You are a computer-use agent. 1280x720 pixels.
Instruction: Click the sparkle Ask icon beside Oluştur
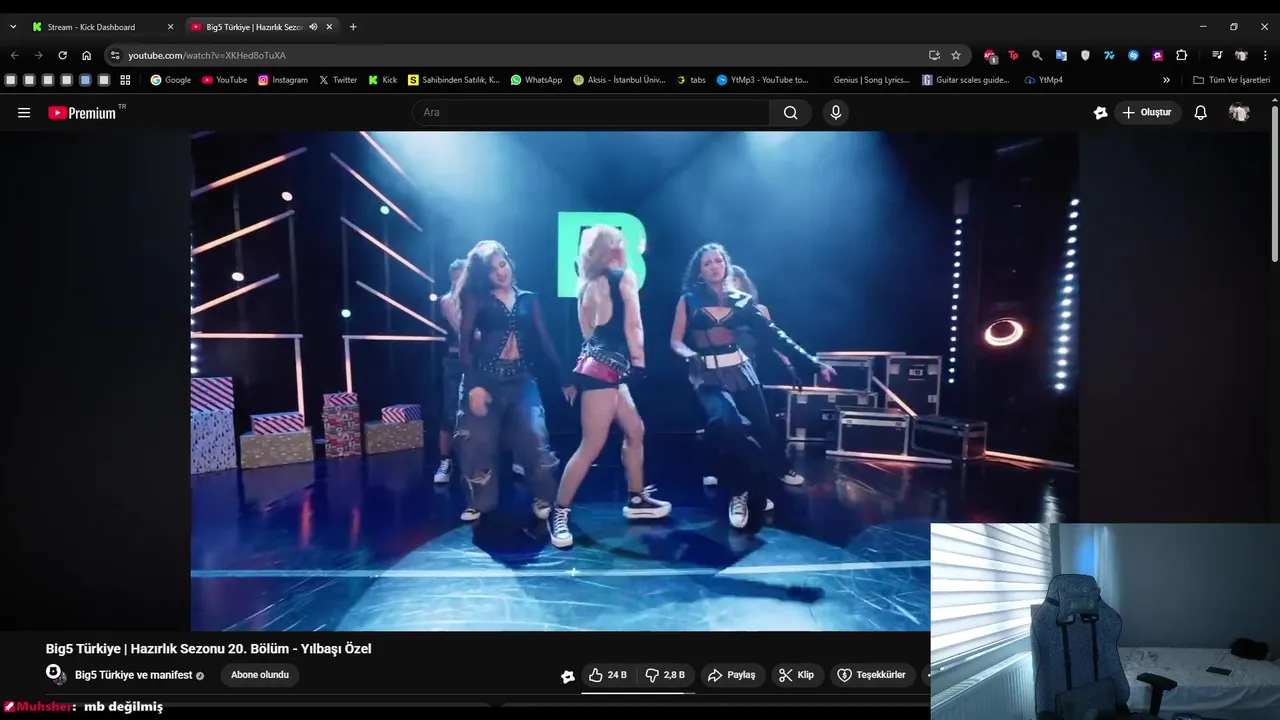(x=1100, y=113)
